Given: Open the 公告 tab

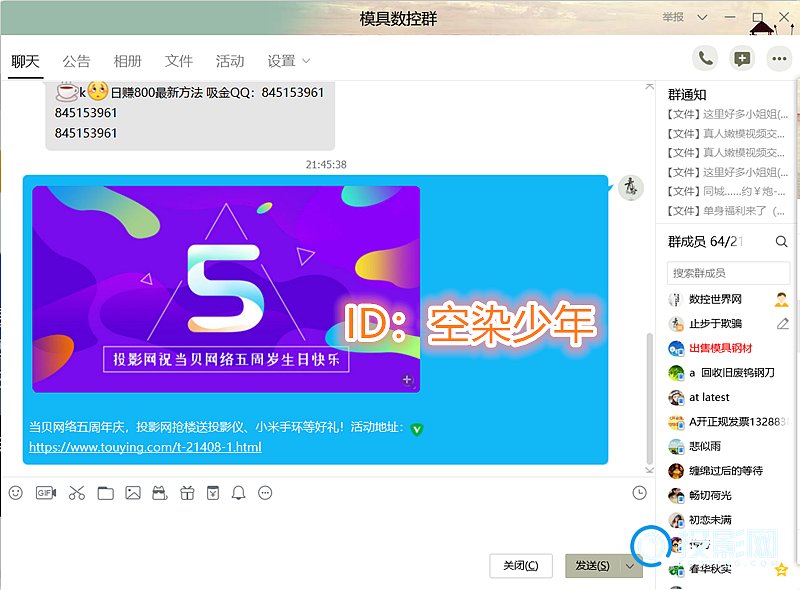Looking at the screenshot, I should click(77, 61).
